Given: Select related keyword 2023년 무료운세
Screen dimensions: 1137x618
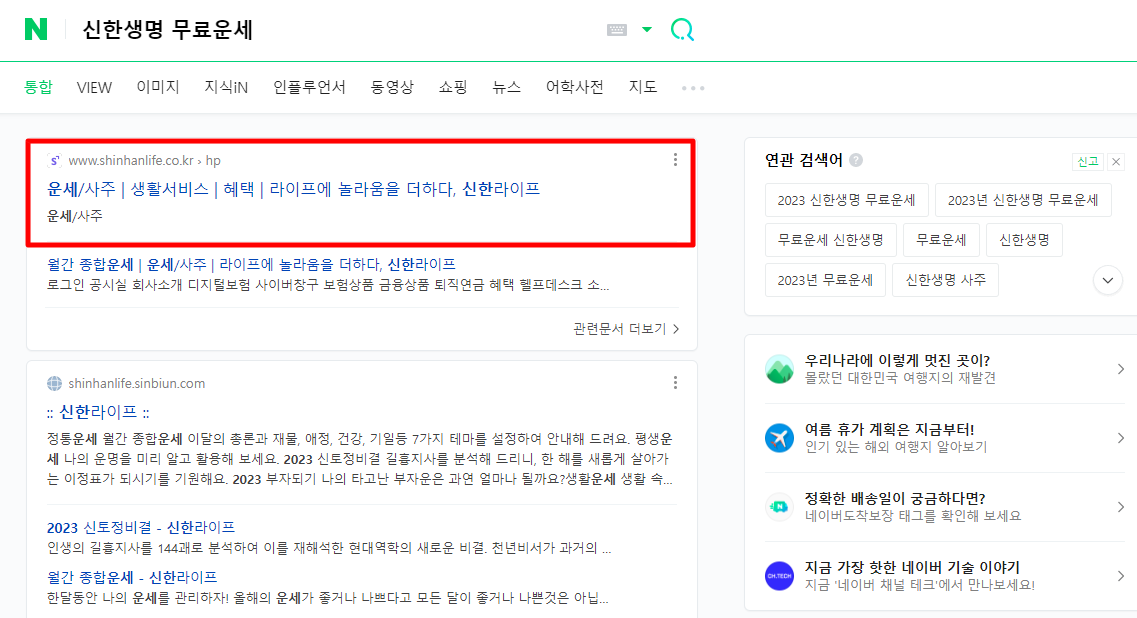Looking at the screenshot, I should click(x=825, y=280).
